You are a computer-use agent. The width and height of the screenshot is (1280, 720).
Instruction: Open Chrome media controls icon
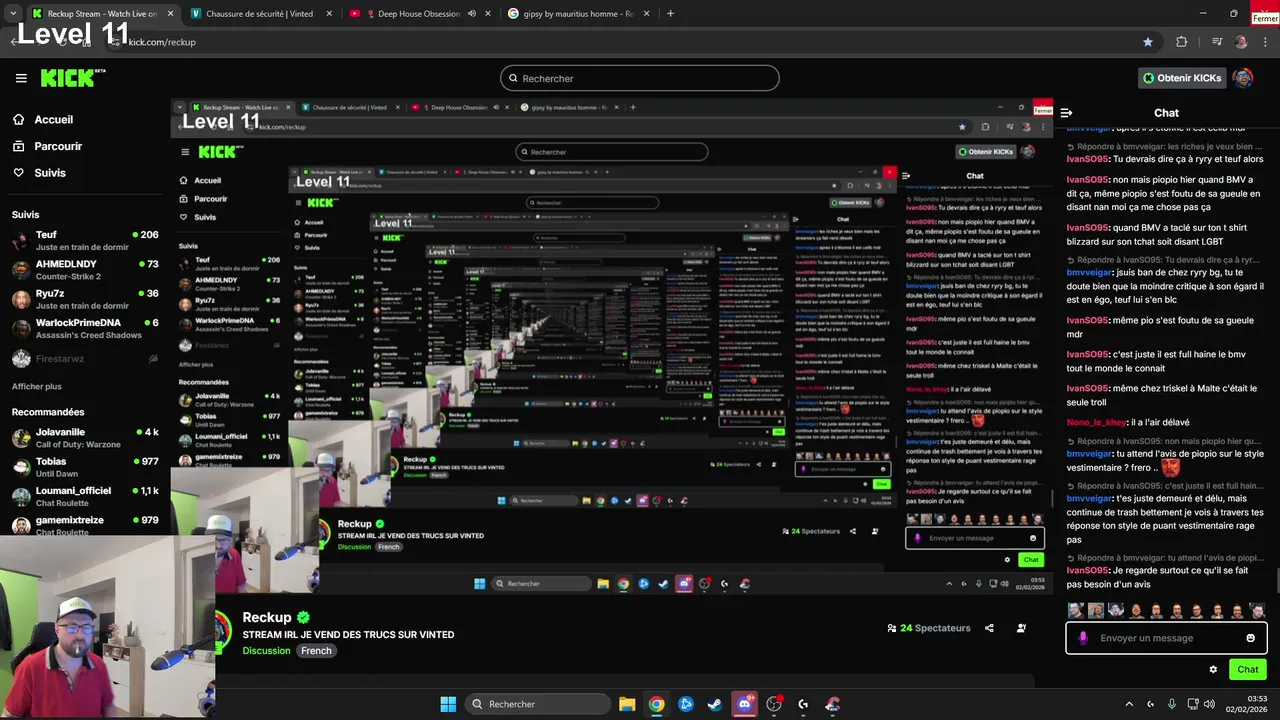pyautogui.click(x=1216, y=42)
